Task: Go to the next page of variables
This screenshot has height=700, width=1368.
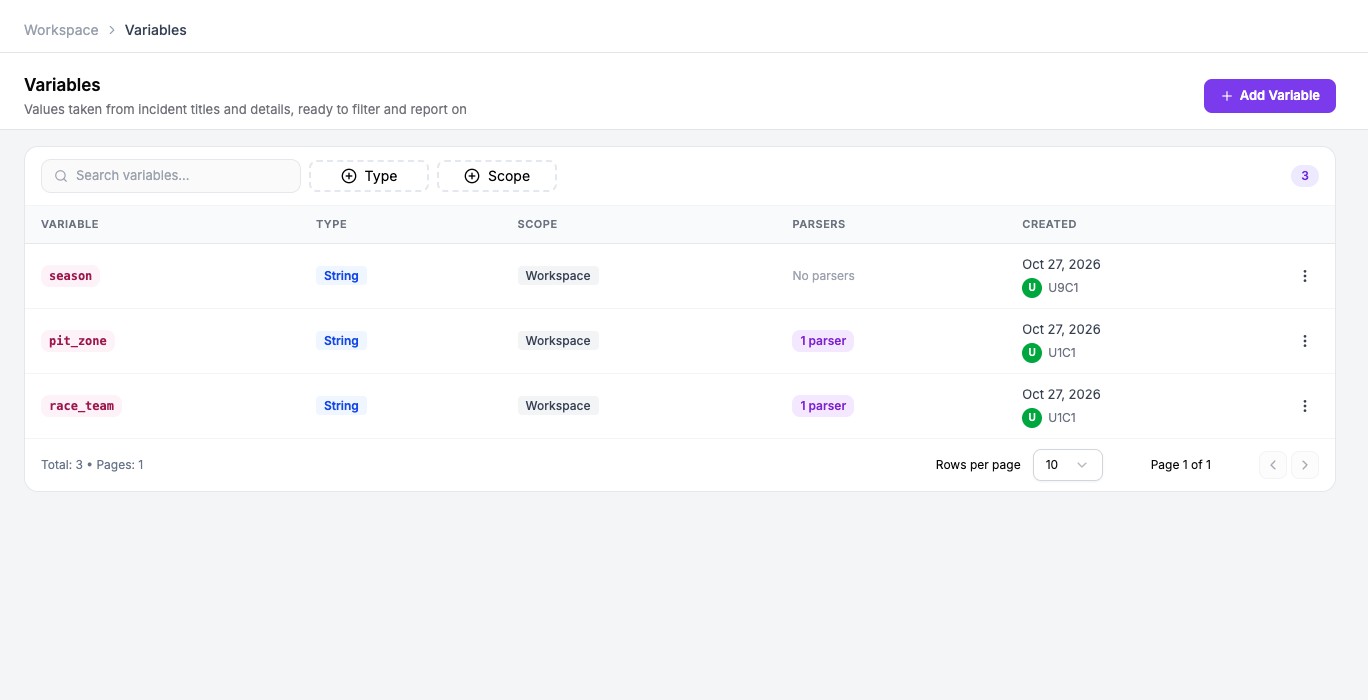Action: click(1305, 465)
